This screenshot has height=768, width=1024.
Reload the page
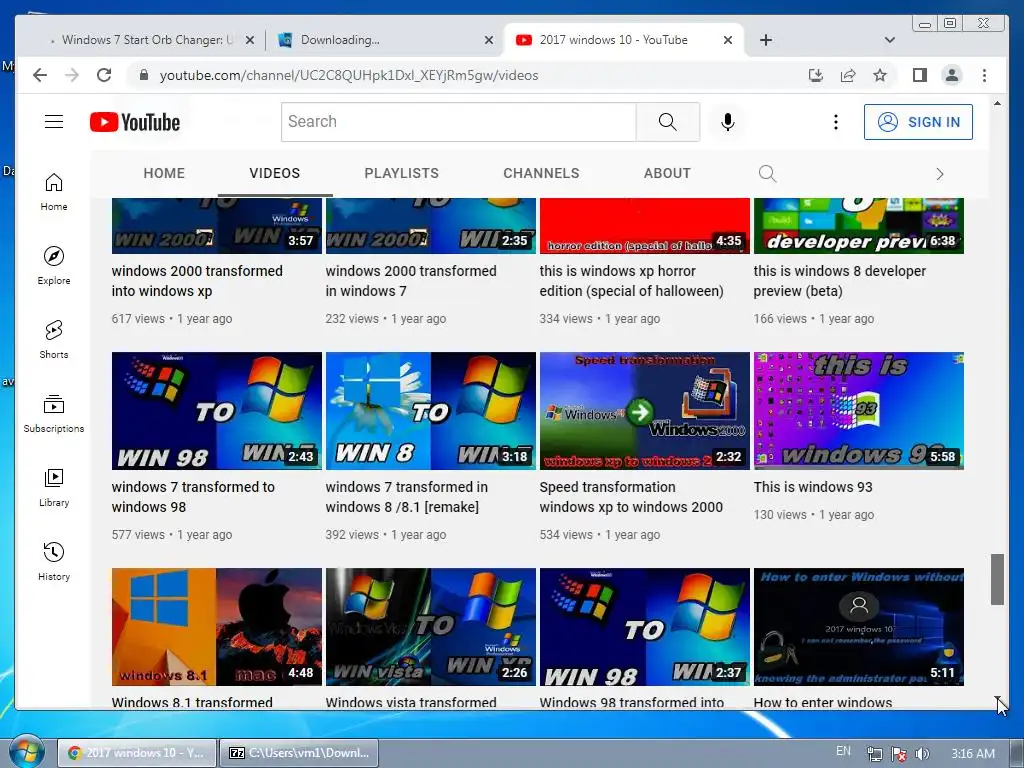click(x=104, y=75)
